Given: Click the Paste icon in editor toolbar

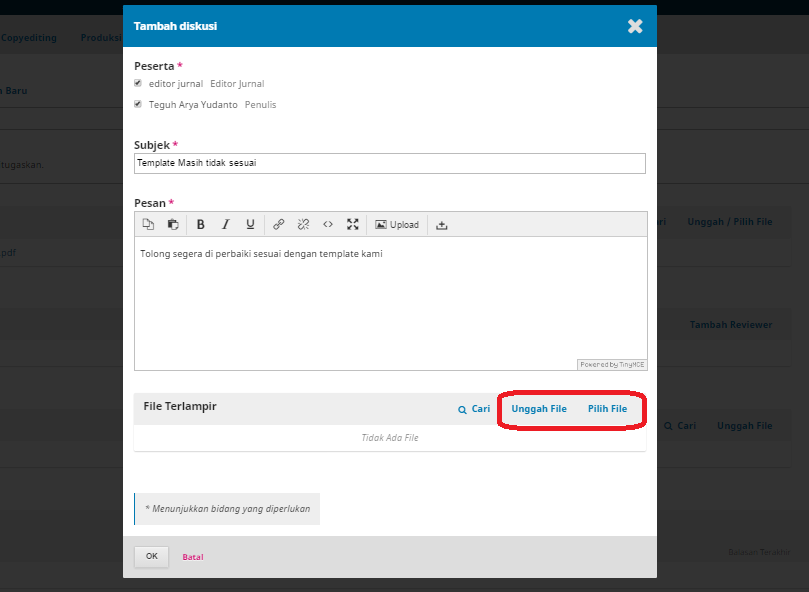Looking at the screenshot, I should (172, 225).
